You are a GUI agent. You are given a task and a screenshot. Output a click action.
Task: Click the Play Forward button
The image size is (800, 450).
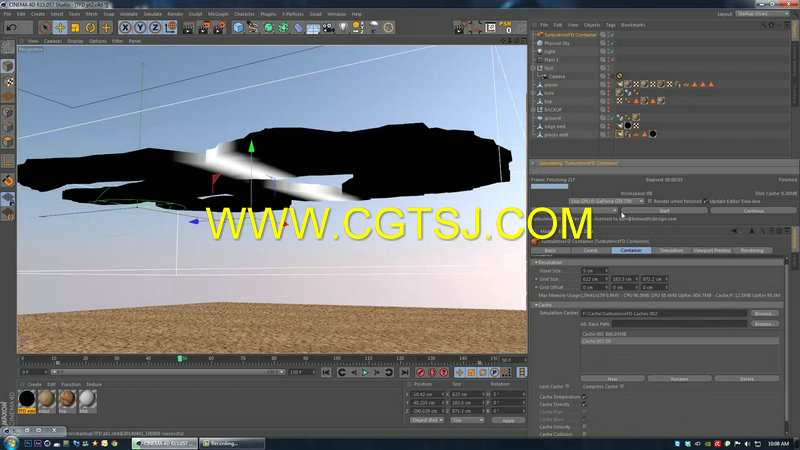365,373
